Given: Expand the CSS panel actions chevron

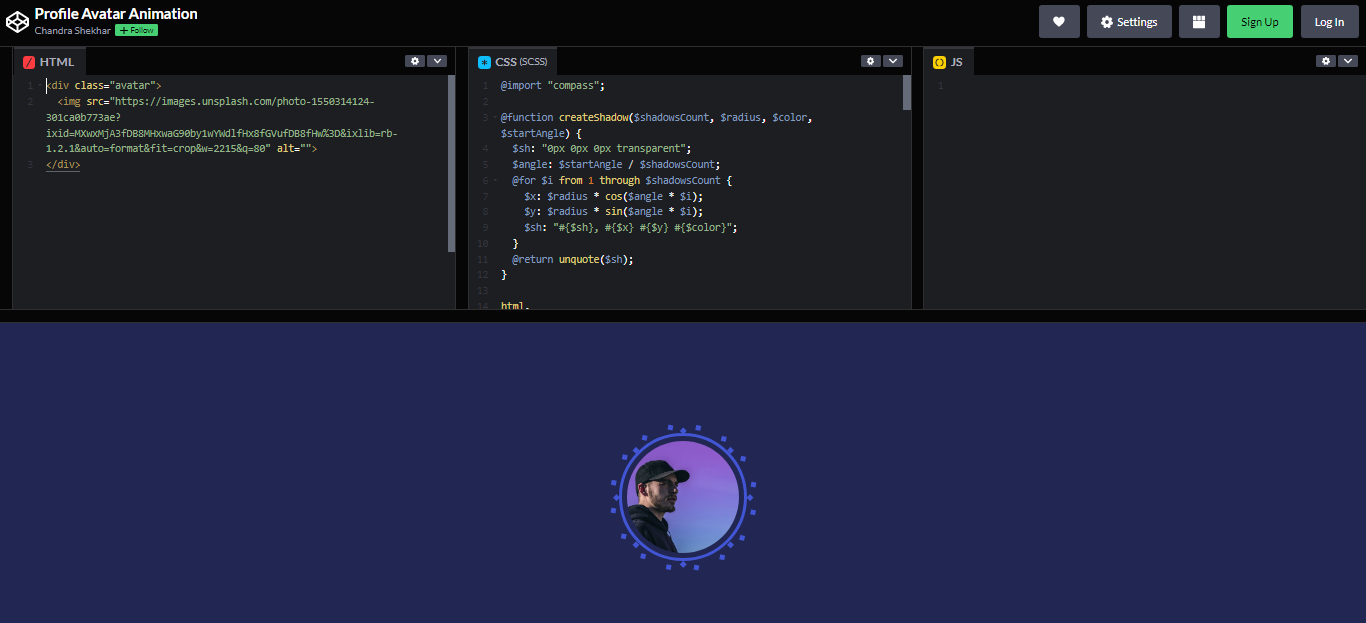Looking at the screenshot, I should pyautogui.click(x=893, y=60).
